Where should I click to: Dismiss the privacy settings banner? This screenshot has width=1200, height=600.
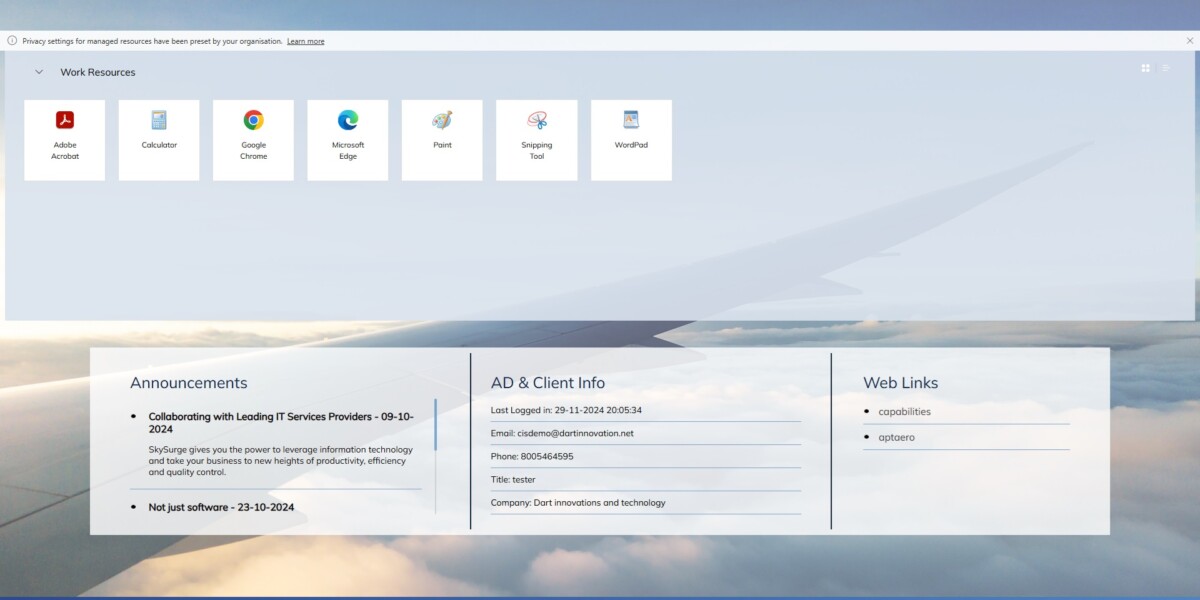coord(1189,41)
